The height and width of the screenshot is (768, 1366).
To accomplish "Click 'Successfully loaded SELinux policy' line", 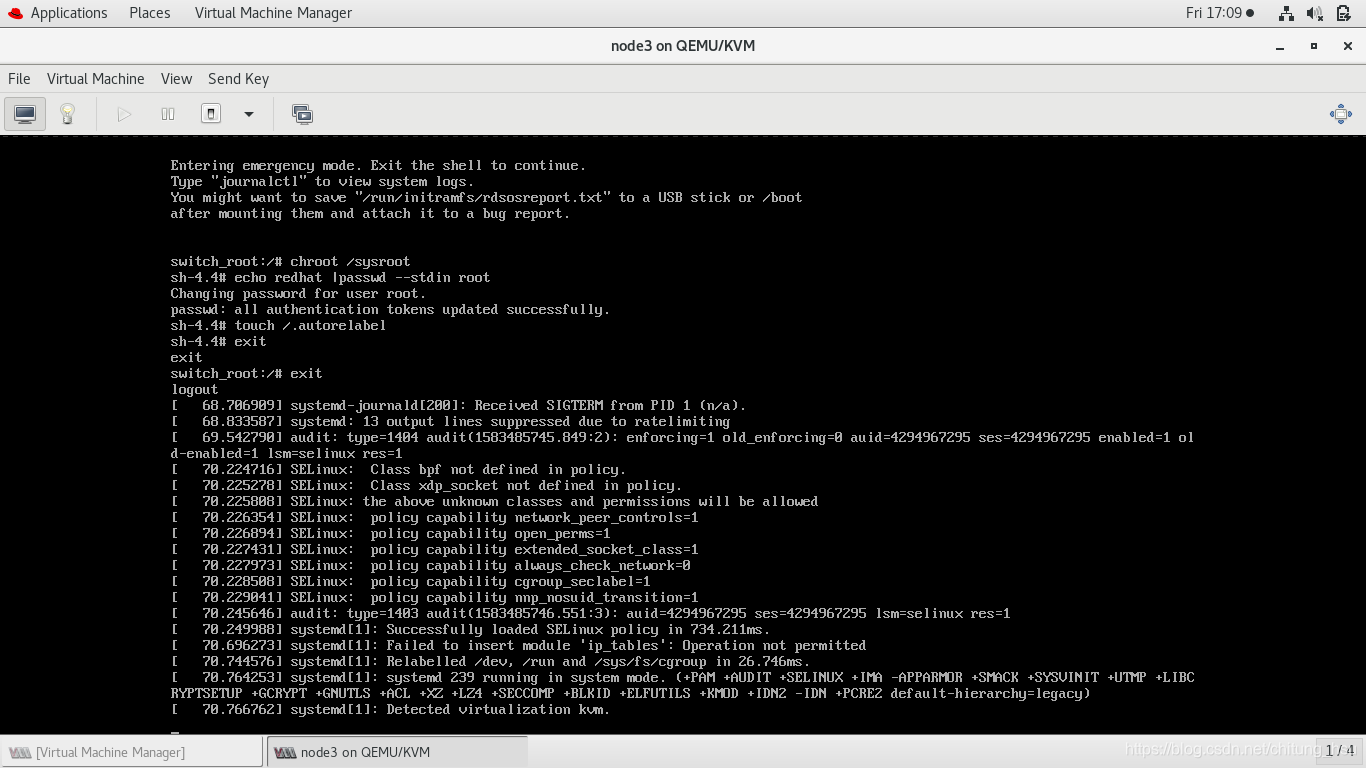I will pos(470,630).
